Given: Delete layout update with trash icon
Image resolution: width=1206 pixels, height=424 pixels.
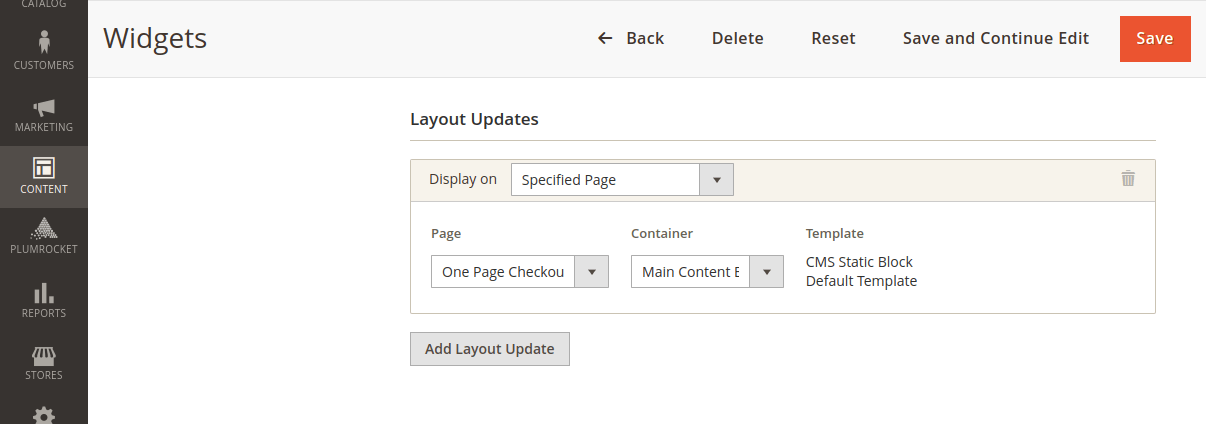Looking at the screenshot, I should point(1128,179).
